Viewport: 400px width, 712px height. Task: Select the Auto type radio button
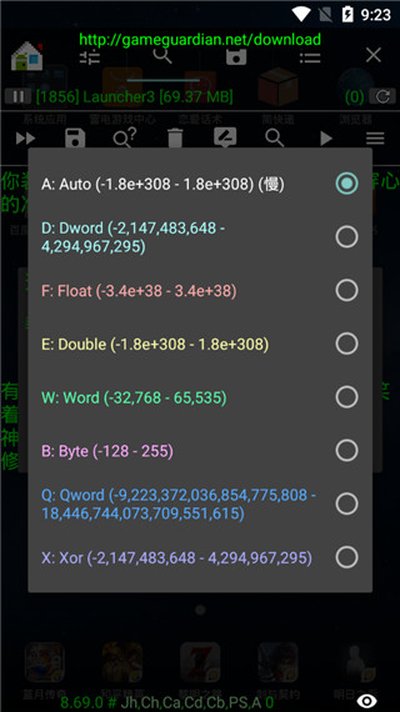[347, 183]
